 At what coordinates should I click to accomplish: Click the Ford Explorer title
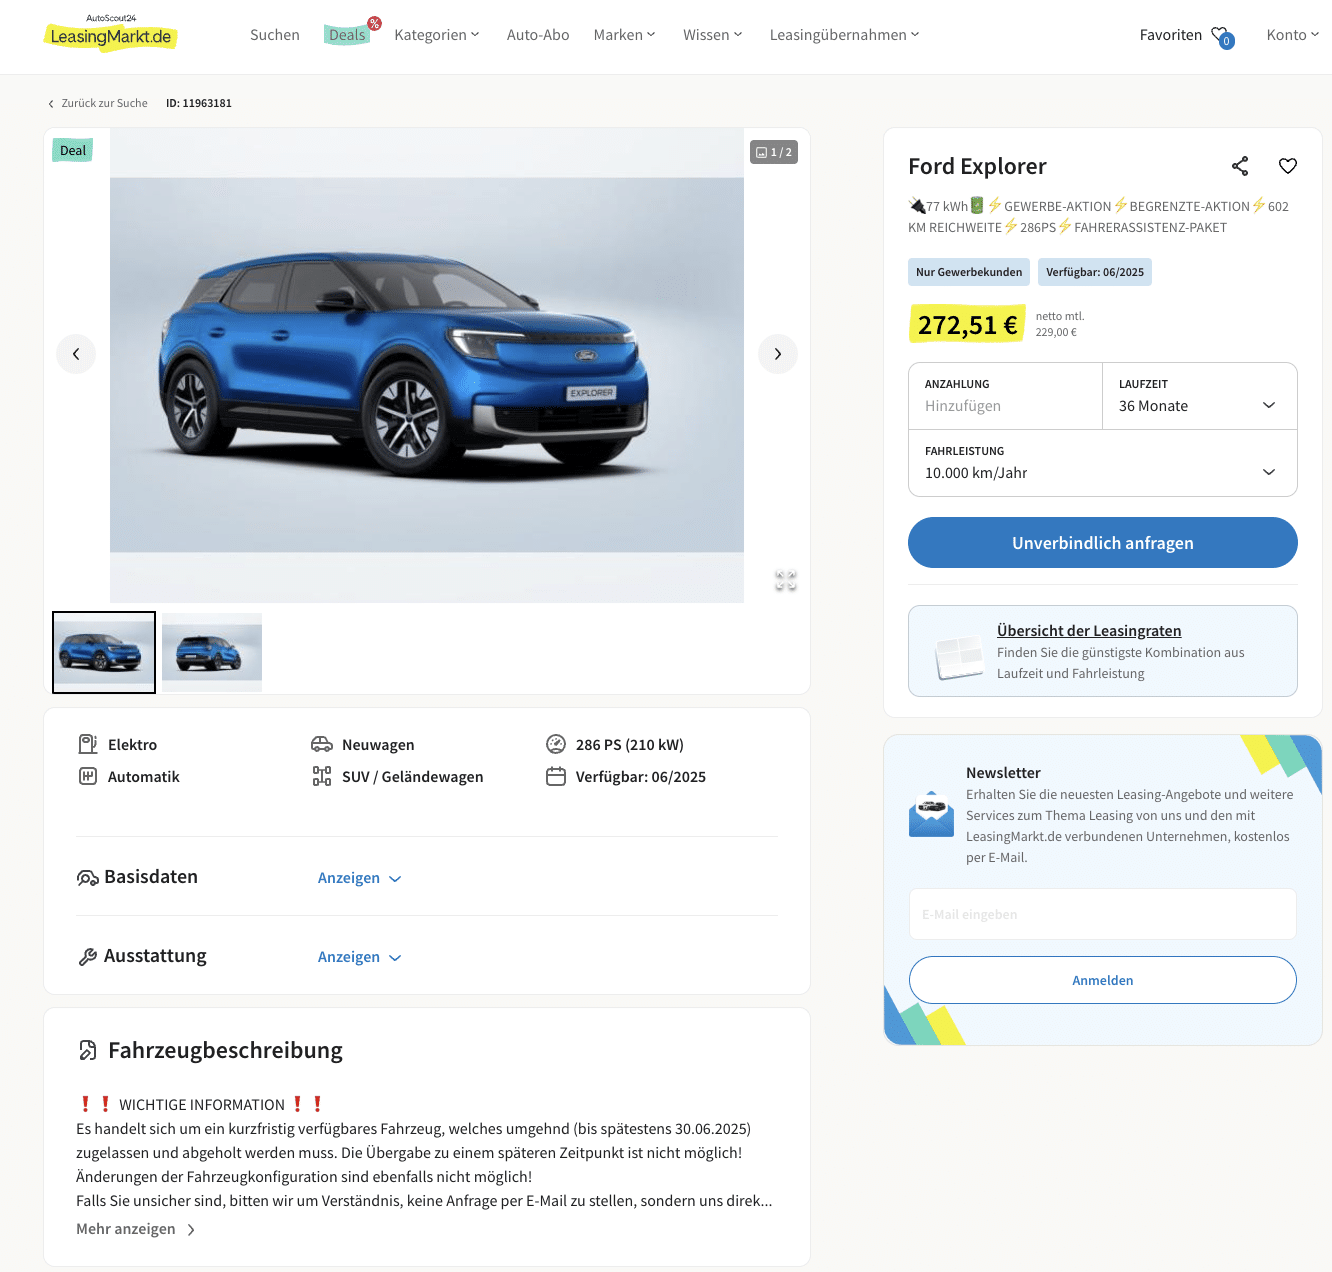tap(977, 166)
